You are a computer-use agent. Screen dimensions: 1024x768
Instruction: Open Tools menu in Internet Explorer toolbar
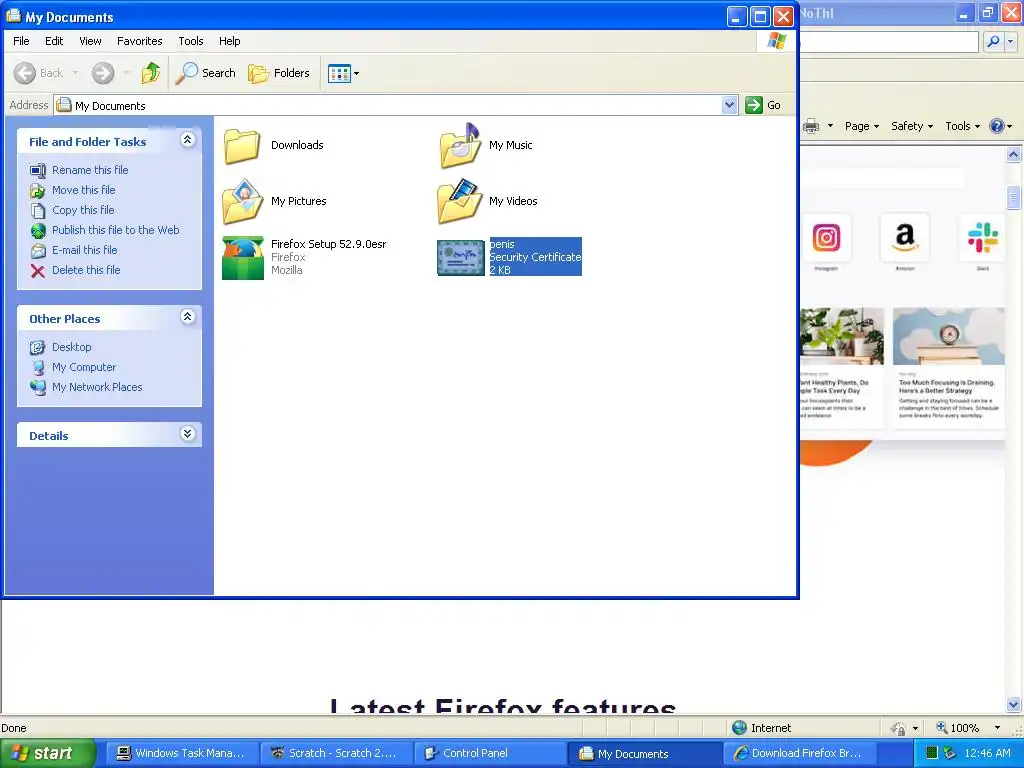click(x=962, y=126)
